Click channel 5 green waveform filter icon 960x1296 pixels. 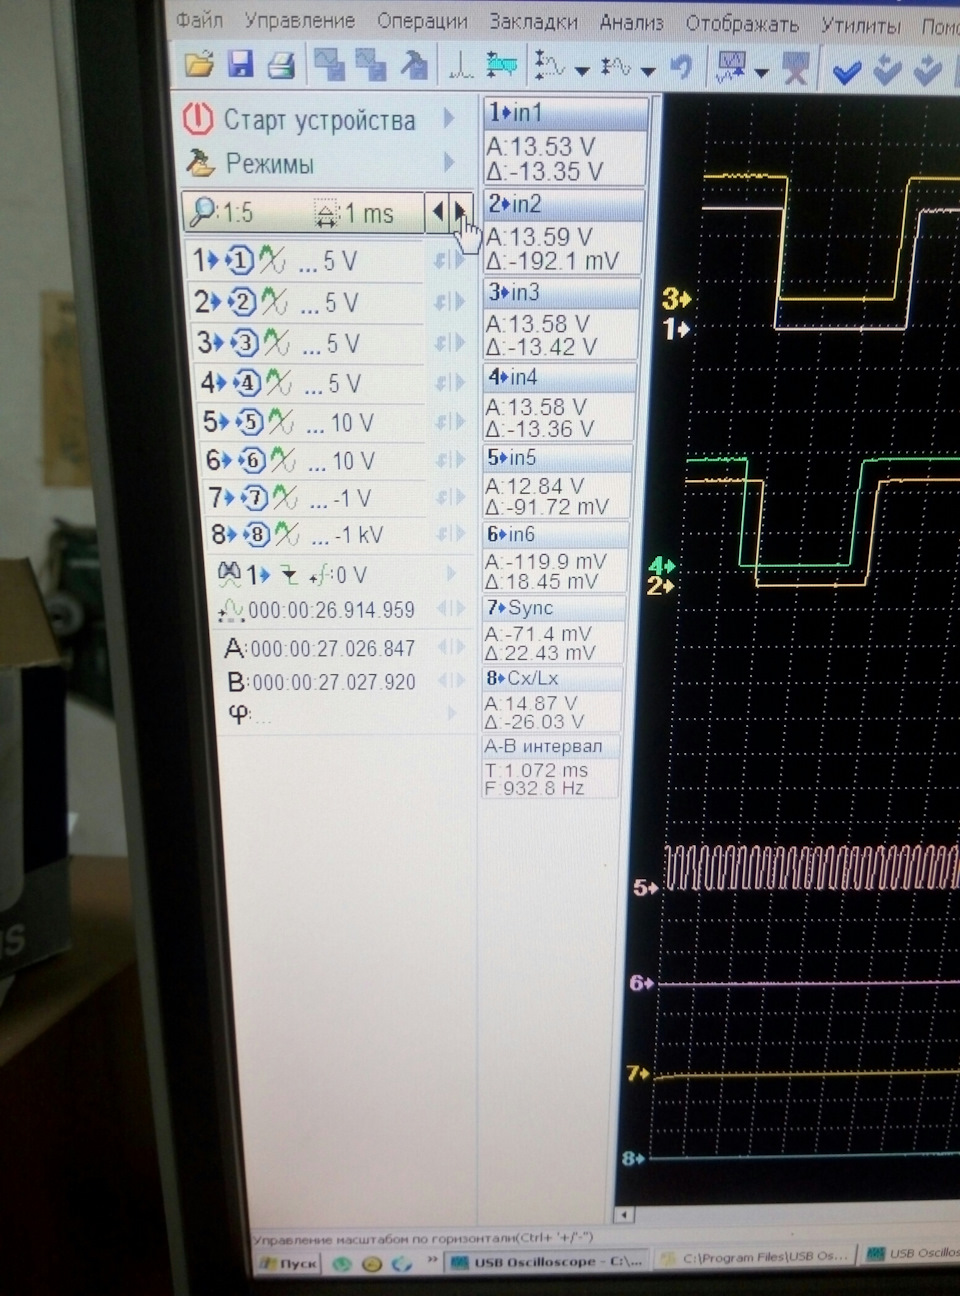click(x=281, y=422)
